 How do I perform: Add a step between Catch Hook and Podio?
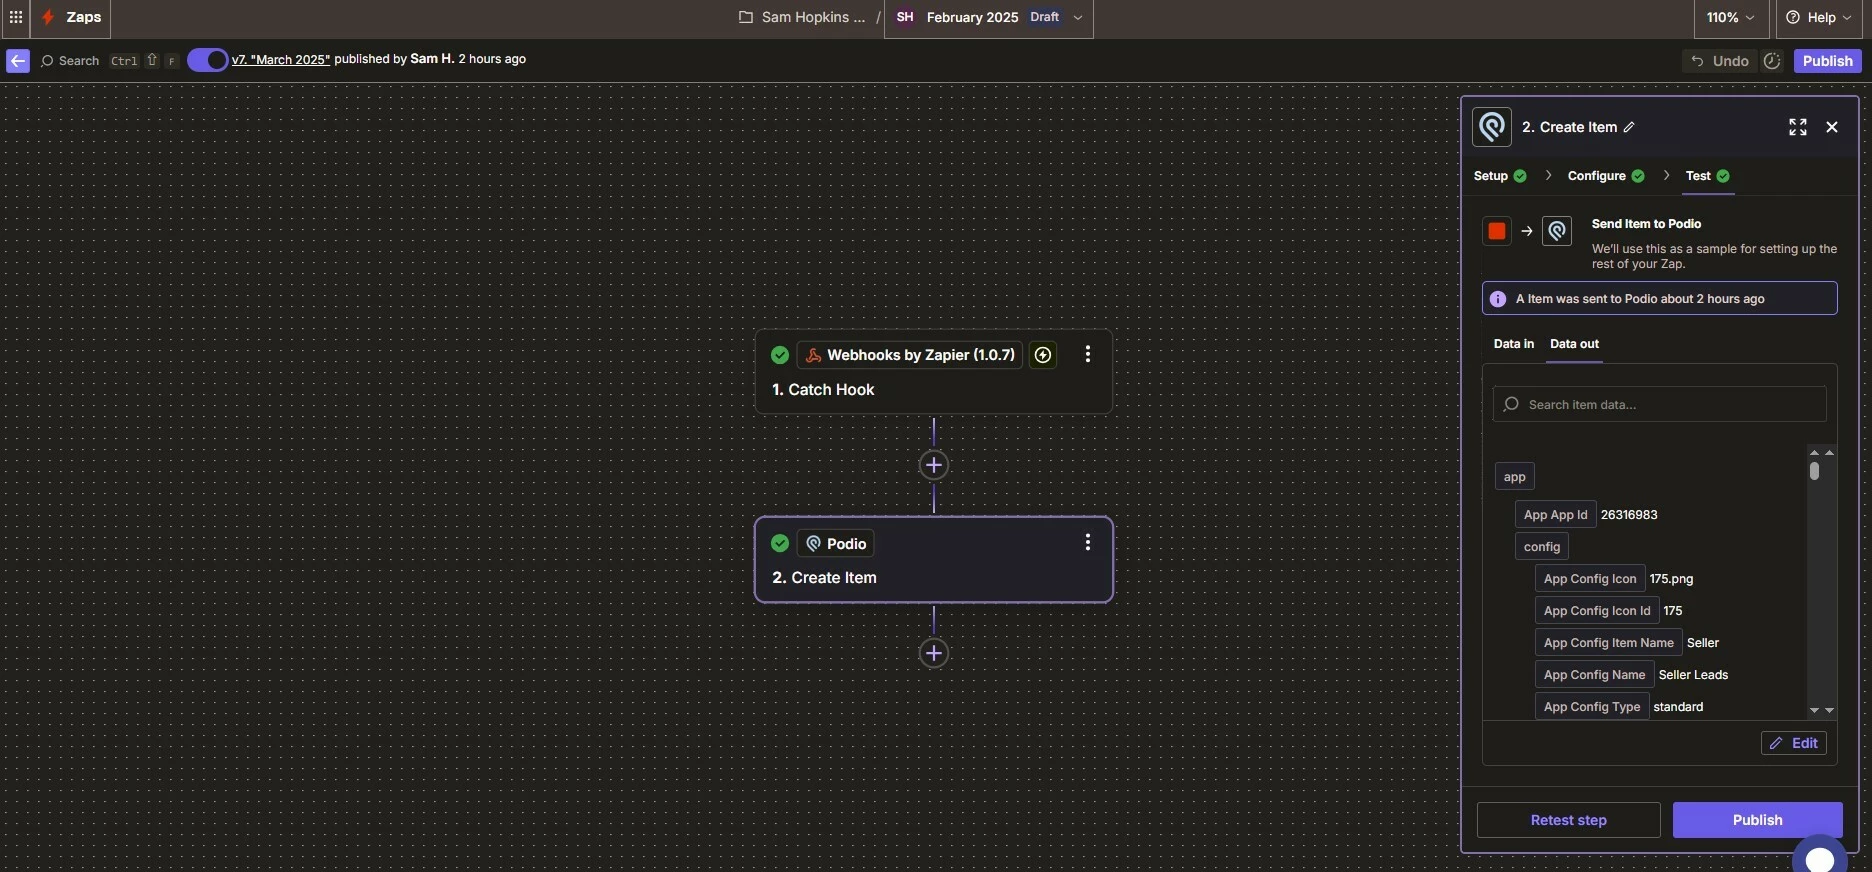click(x=934, y=465)
